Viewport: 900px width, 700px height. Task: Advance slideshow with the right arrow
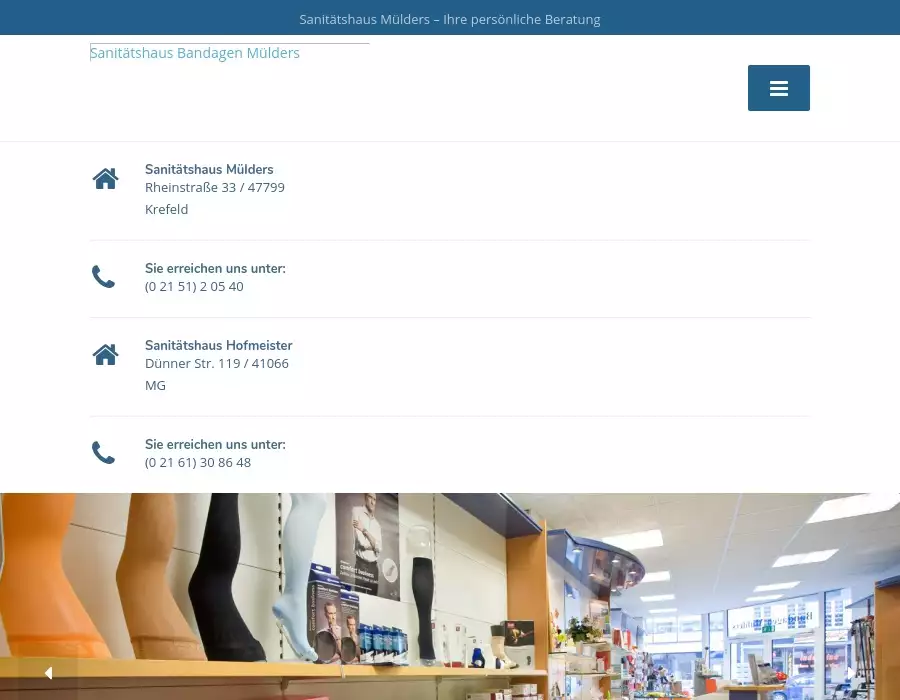tap(852, 673)
